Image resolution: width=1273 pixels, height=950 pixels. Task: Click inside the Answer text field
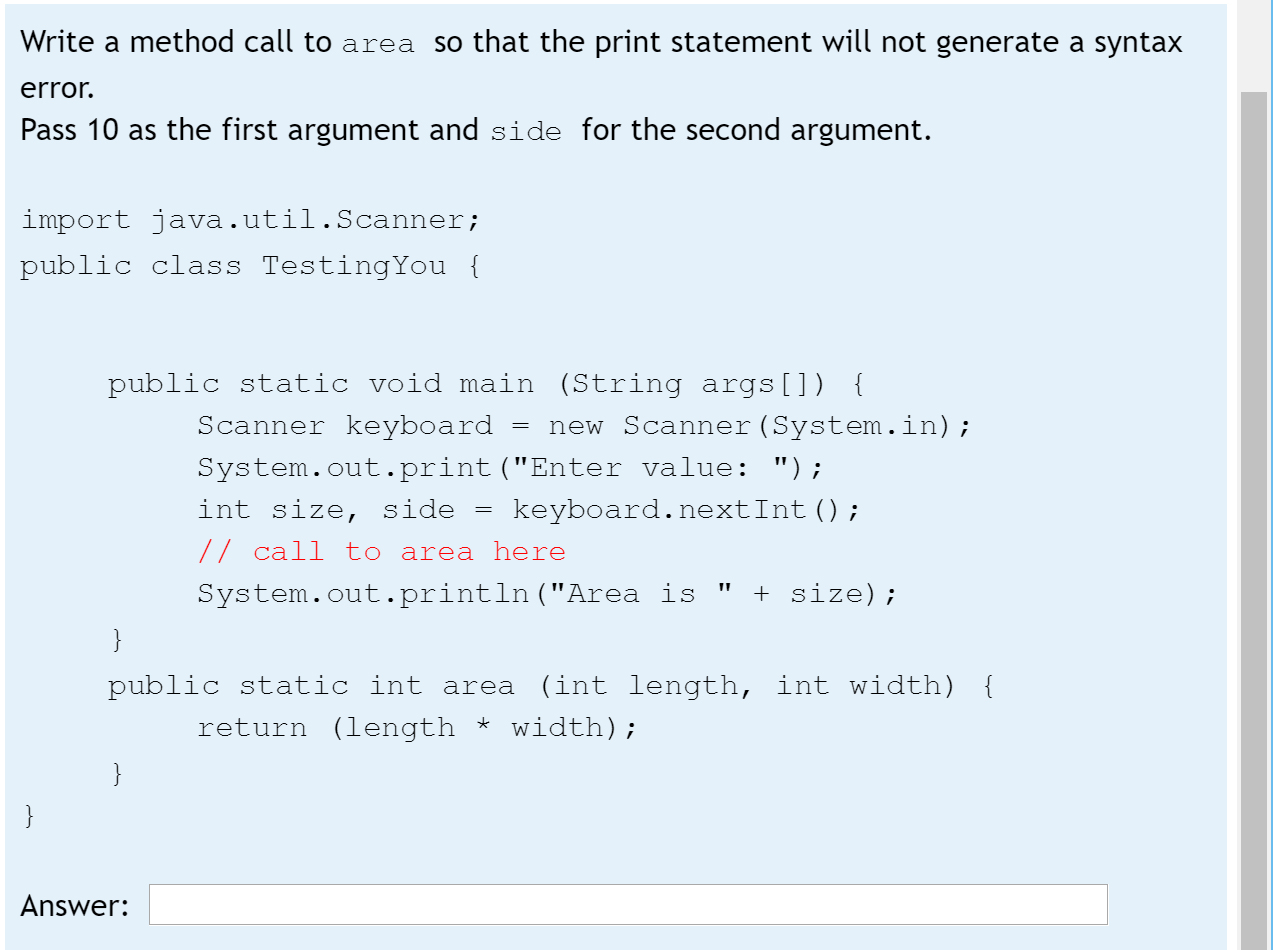point(628,904)
